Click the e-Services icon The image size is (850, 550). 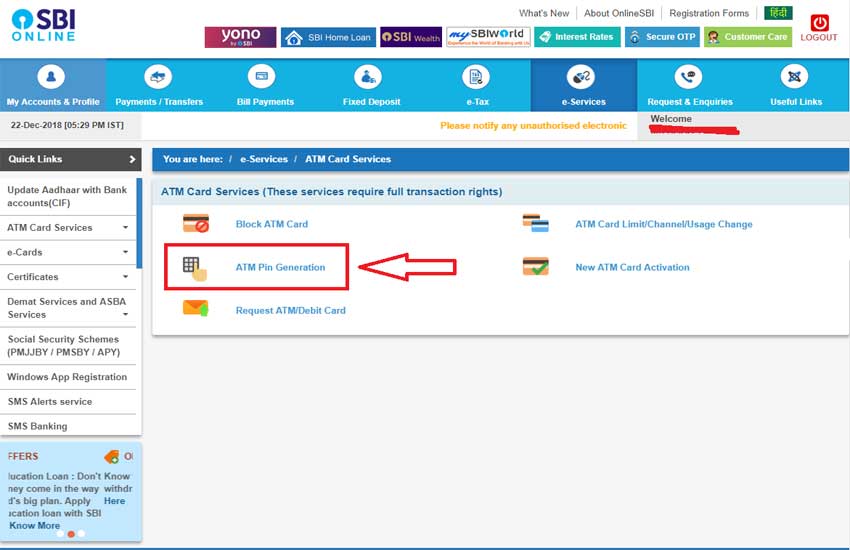coord(581,77)
